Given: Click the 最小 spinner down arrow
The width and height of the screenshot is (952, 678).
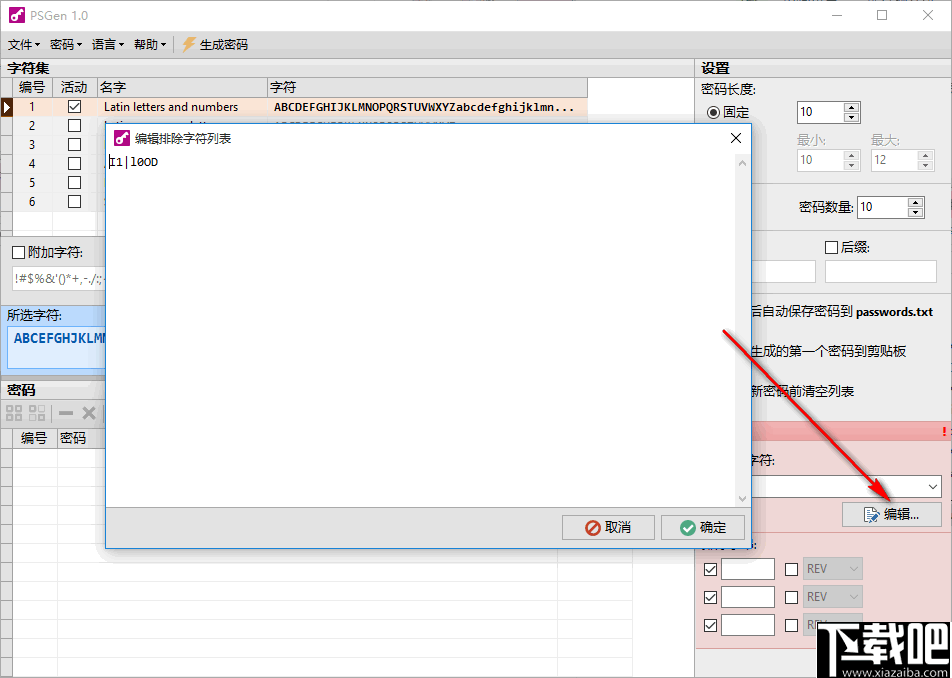Looking at the screenshot, I should (x=852, y=165).
